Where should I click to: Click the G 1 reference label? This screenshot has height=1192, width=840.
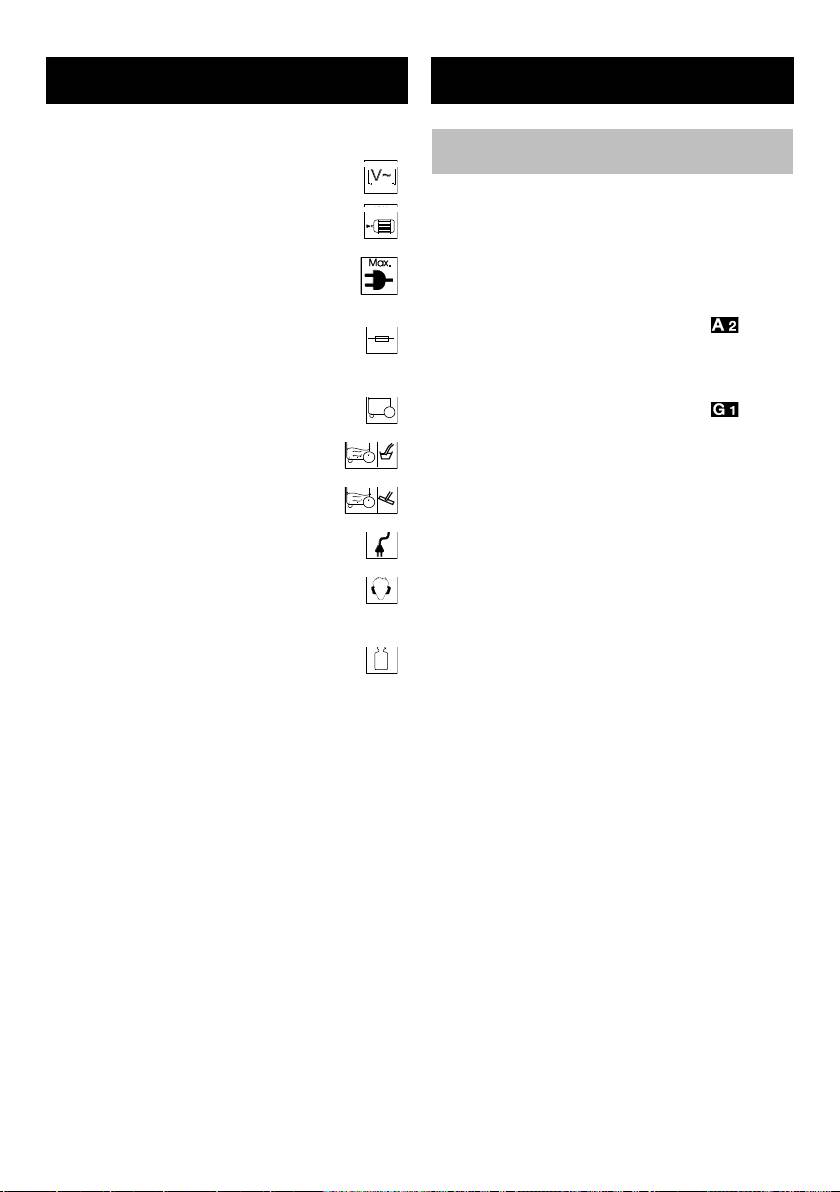[x=724, y=410]
